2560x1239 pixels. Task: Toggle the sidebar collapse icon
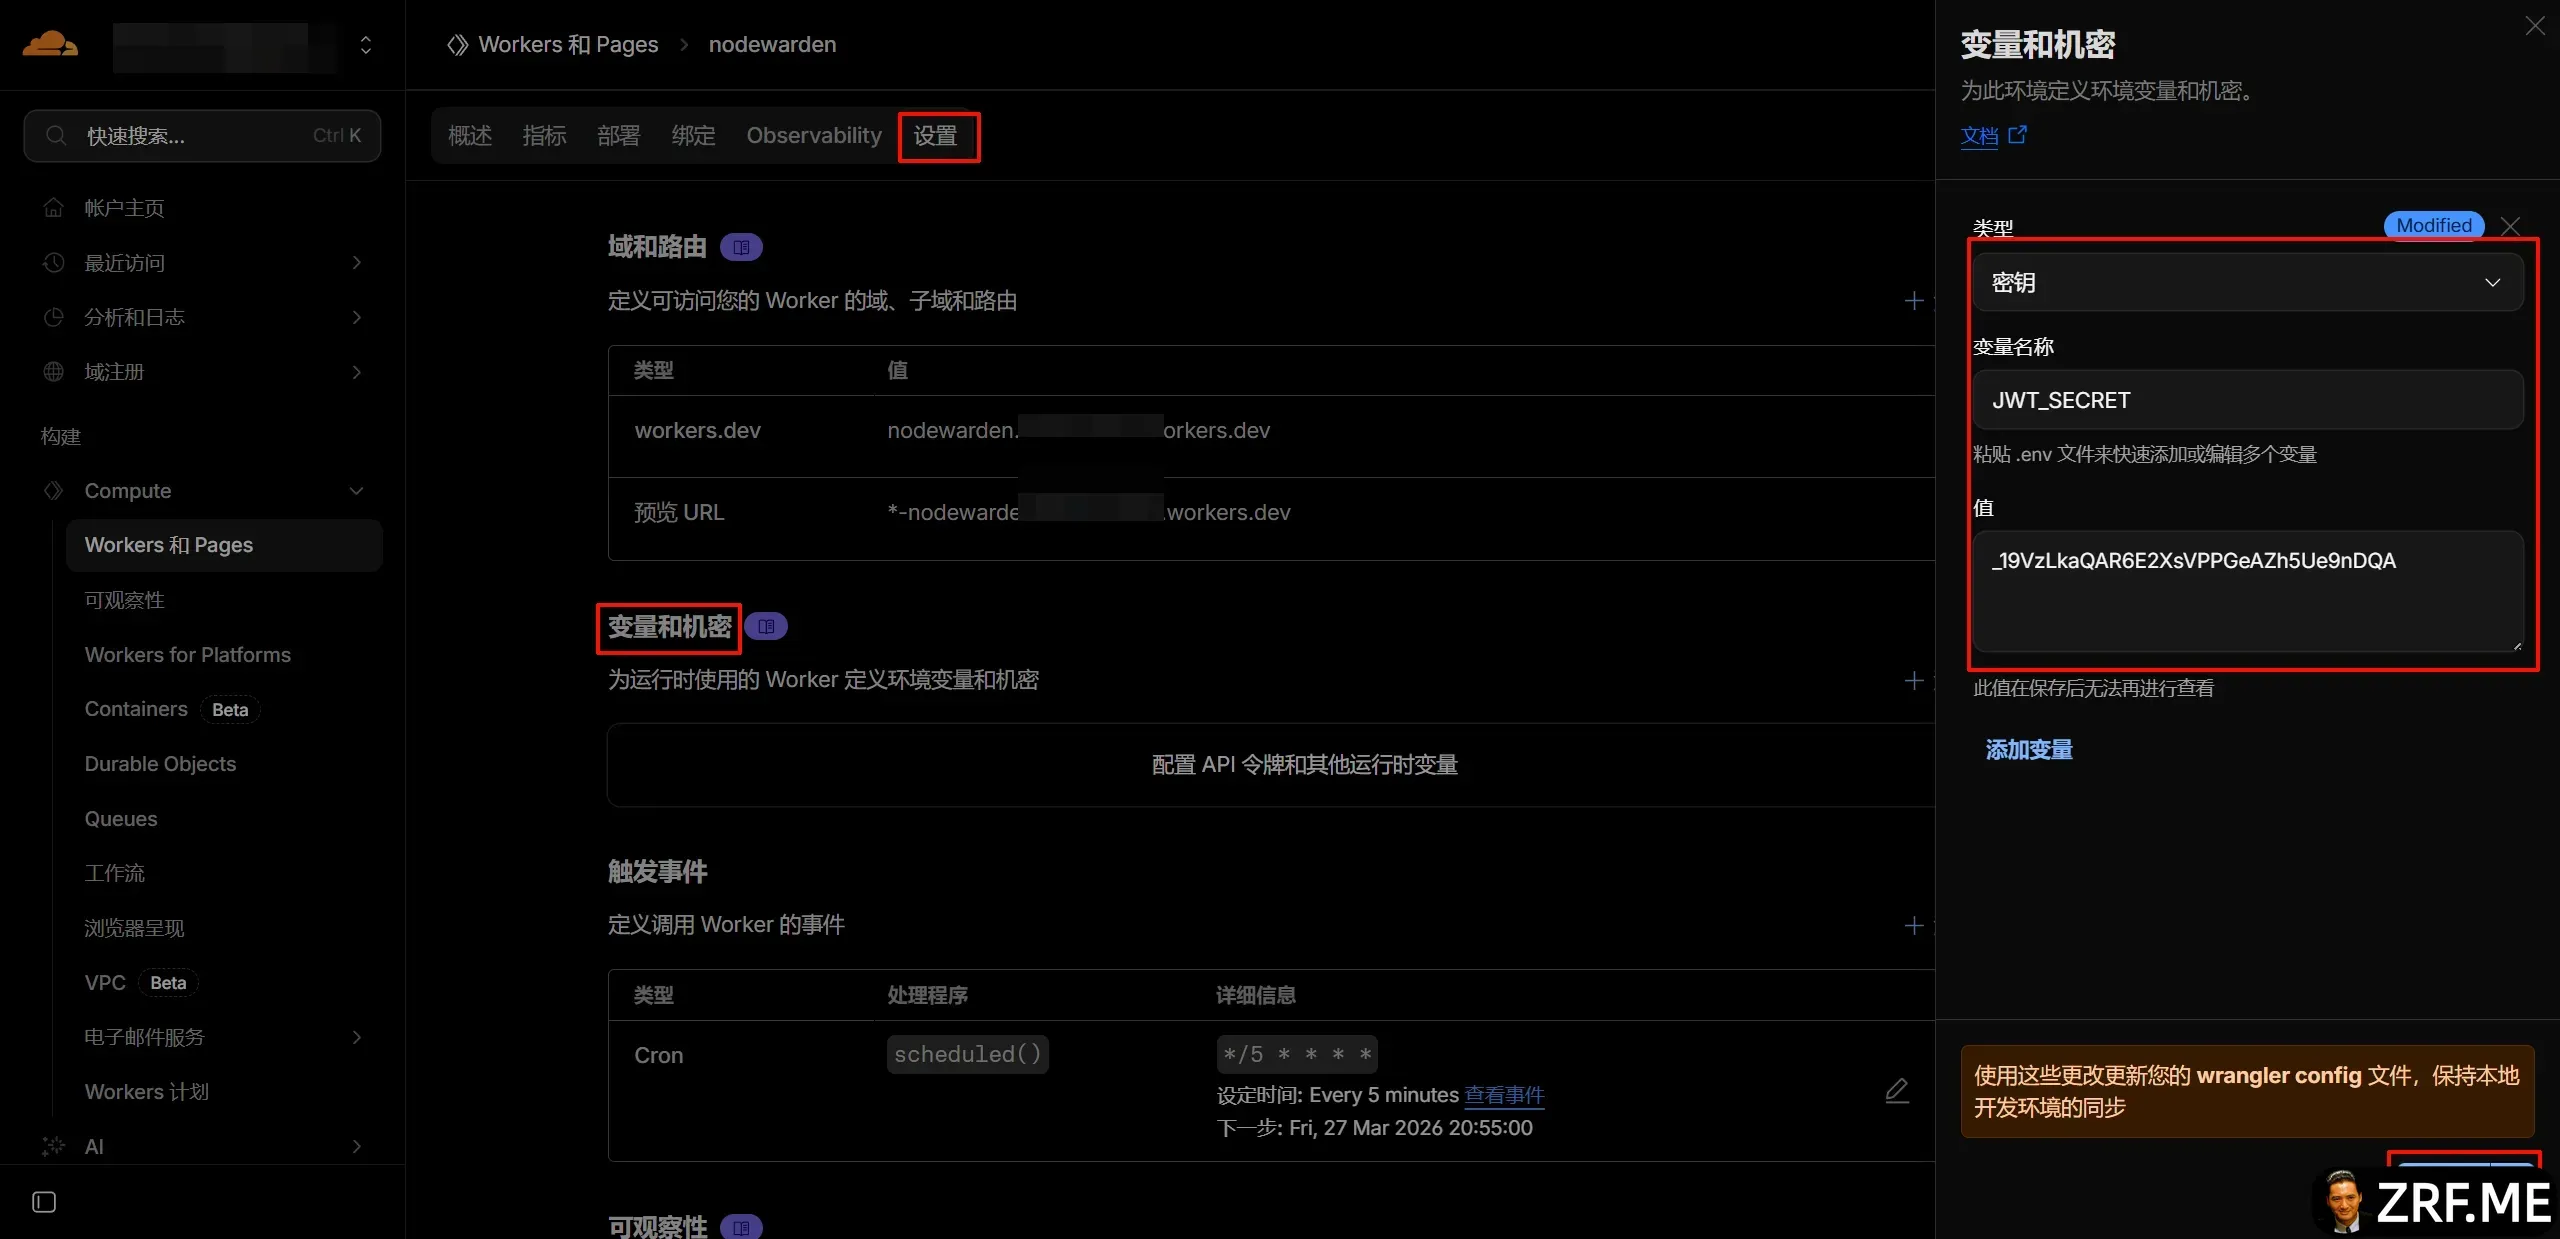pos(44,1202)
